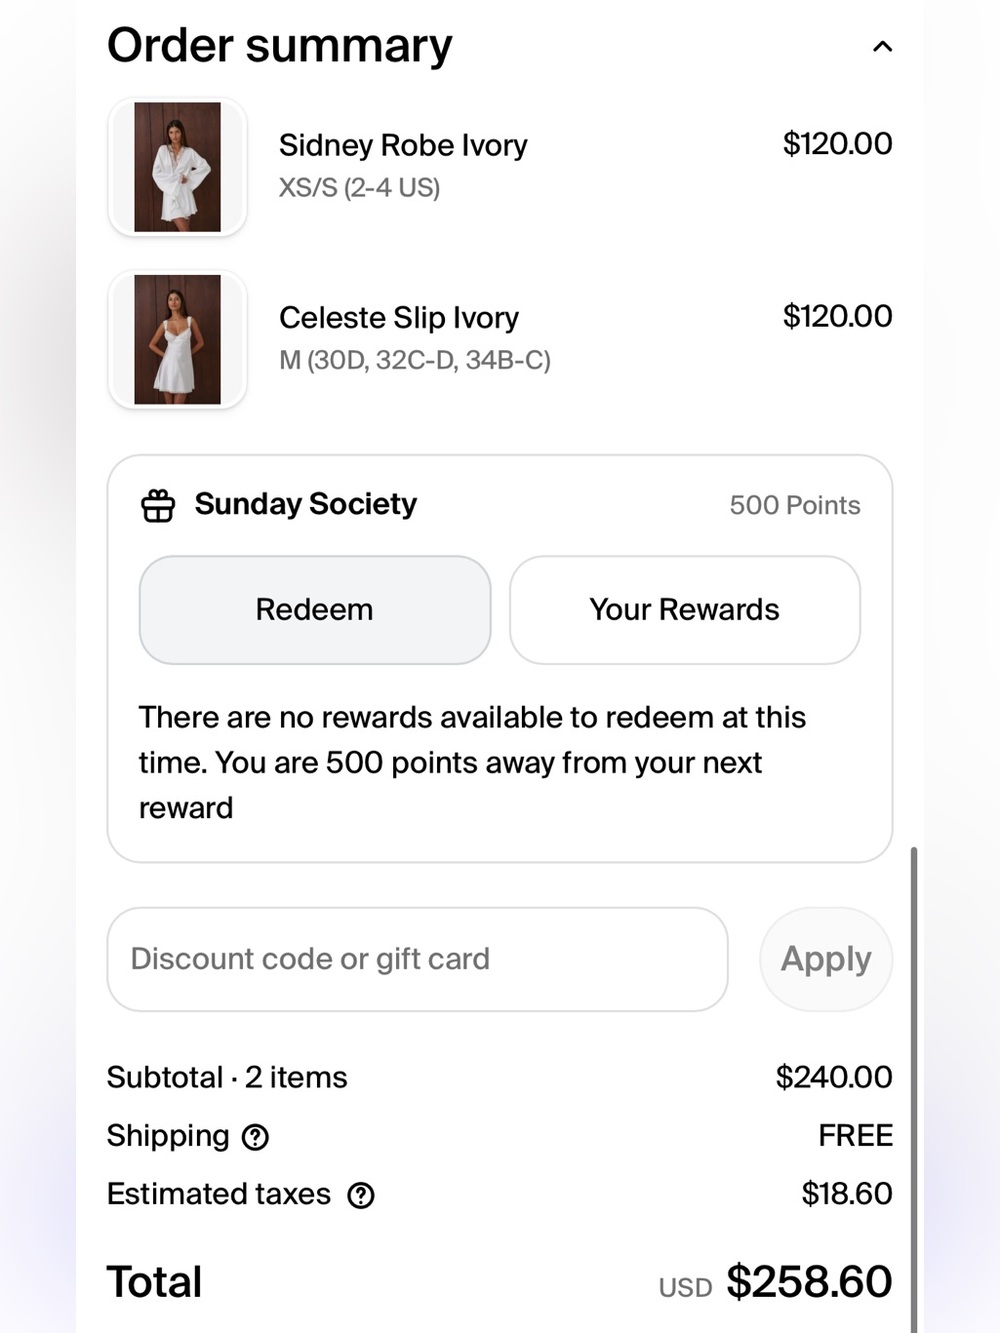The image size is (1000, 1333).
Task: Focus the discount code or gift card field
Action: click(x=417, y=959)
